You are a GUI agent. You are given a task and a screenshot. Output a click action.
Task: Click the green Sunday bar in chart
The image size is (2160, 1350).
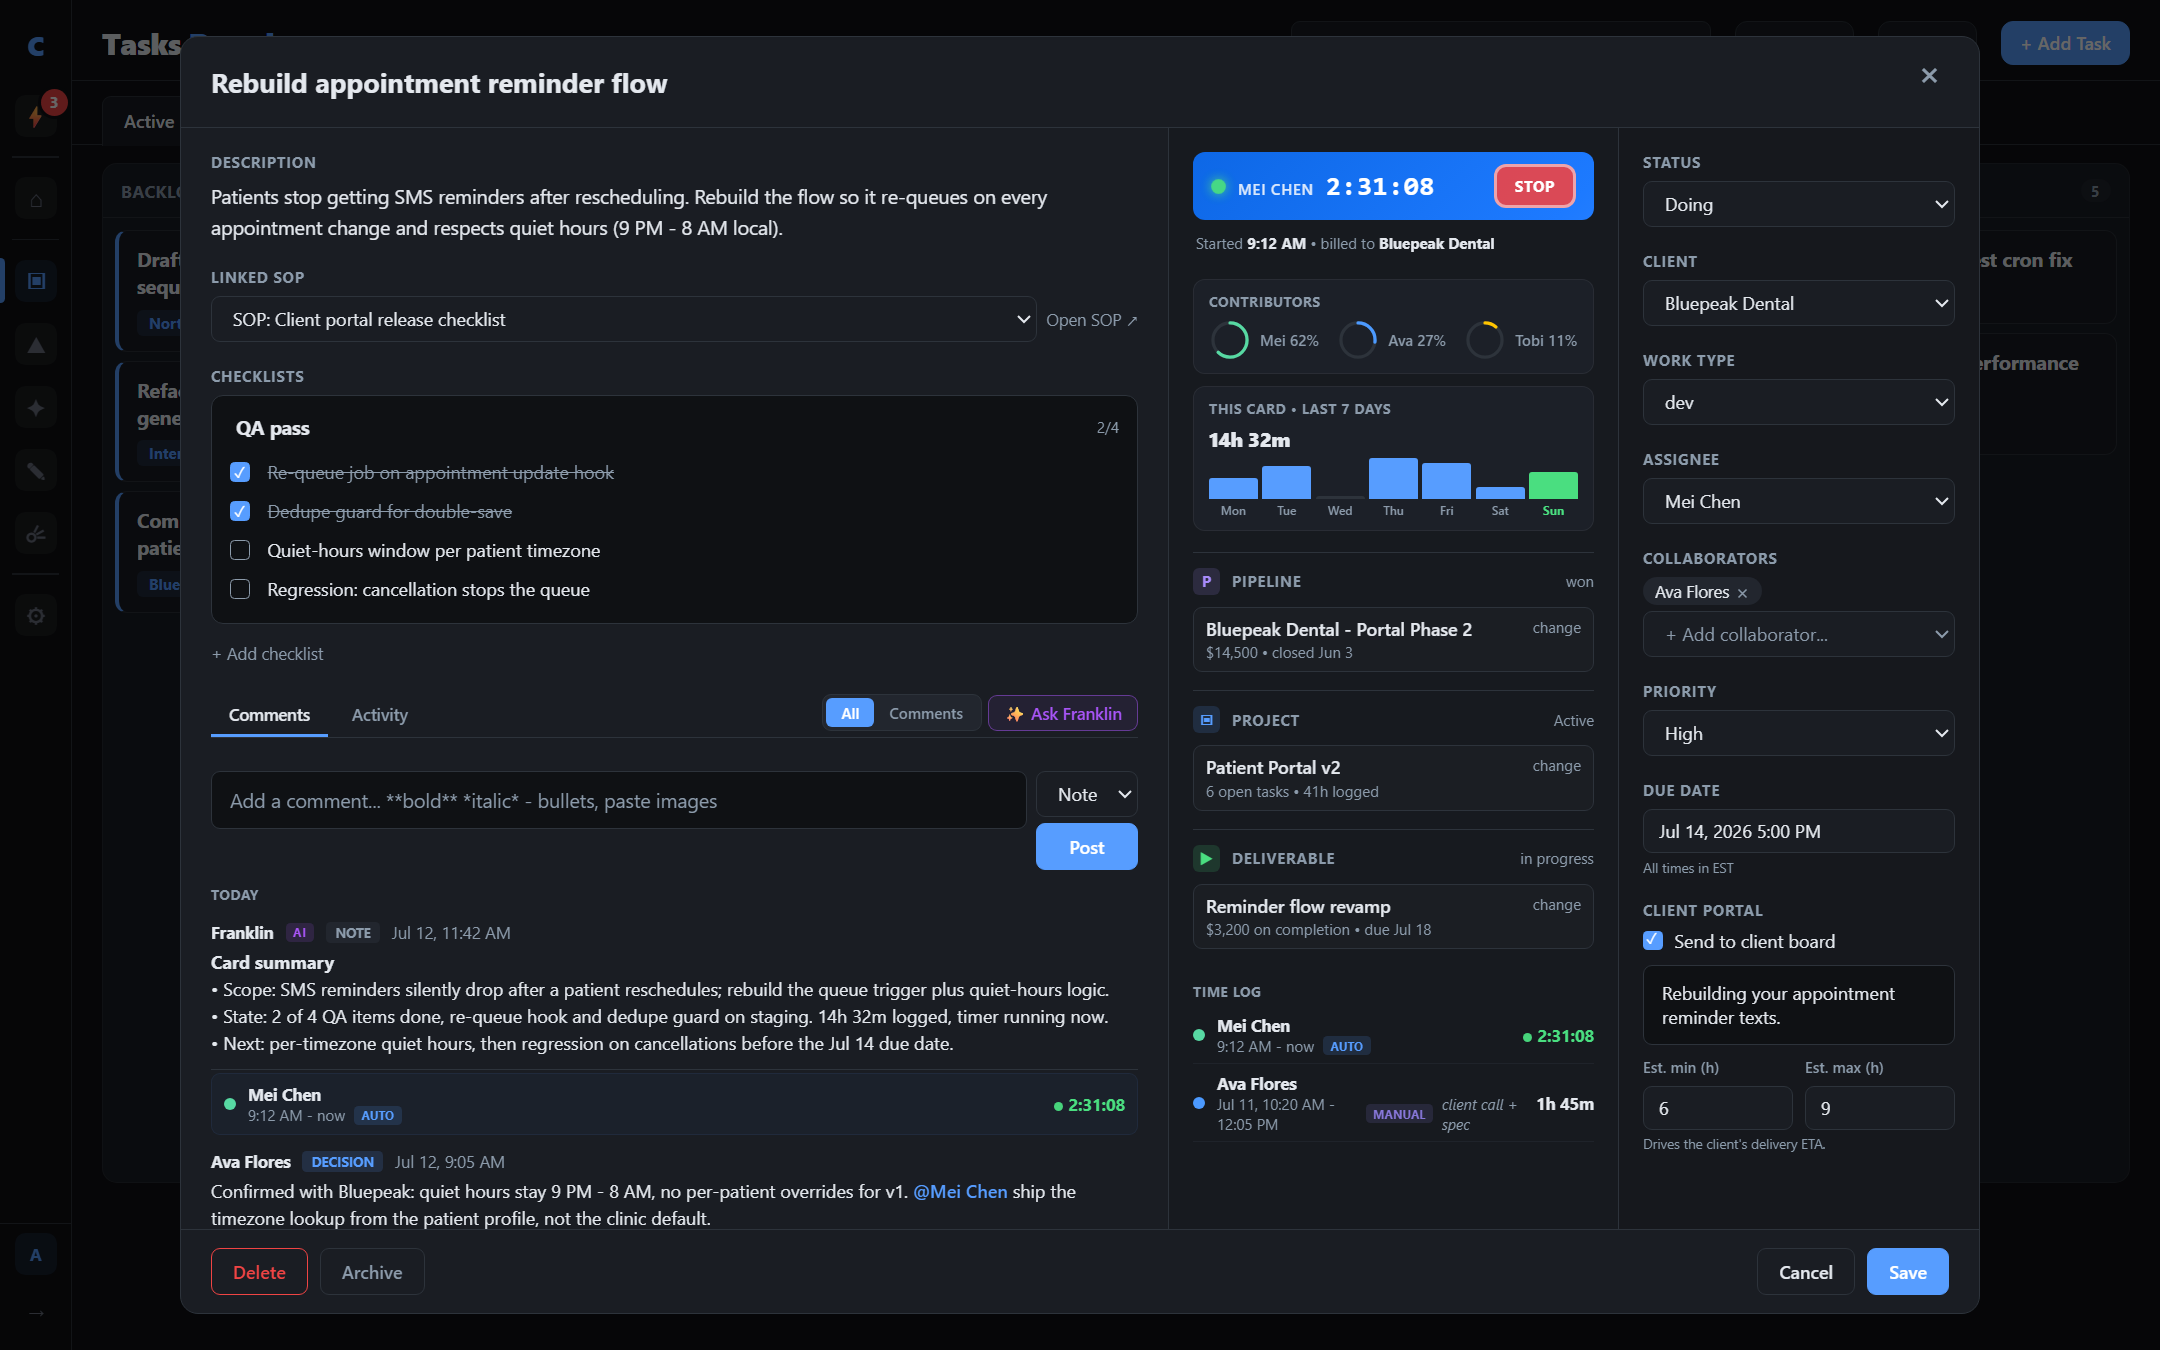(x=1553, y=485)
